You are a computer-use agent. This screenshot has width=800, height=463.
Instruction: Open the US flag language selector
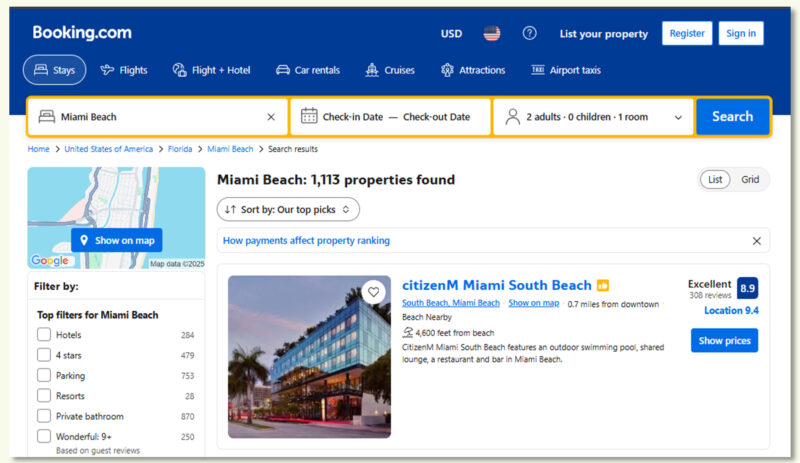pos(492,34)
